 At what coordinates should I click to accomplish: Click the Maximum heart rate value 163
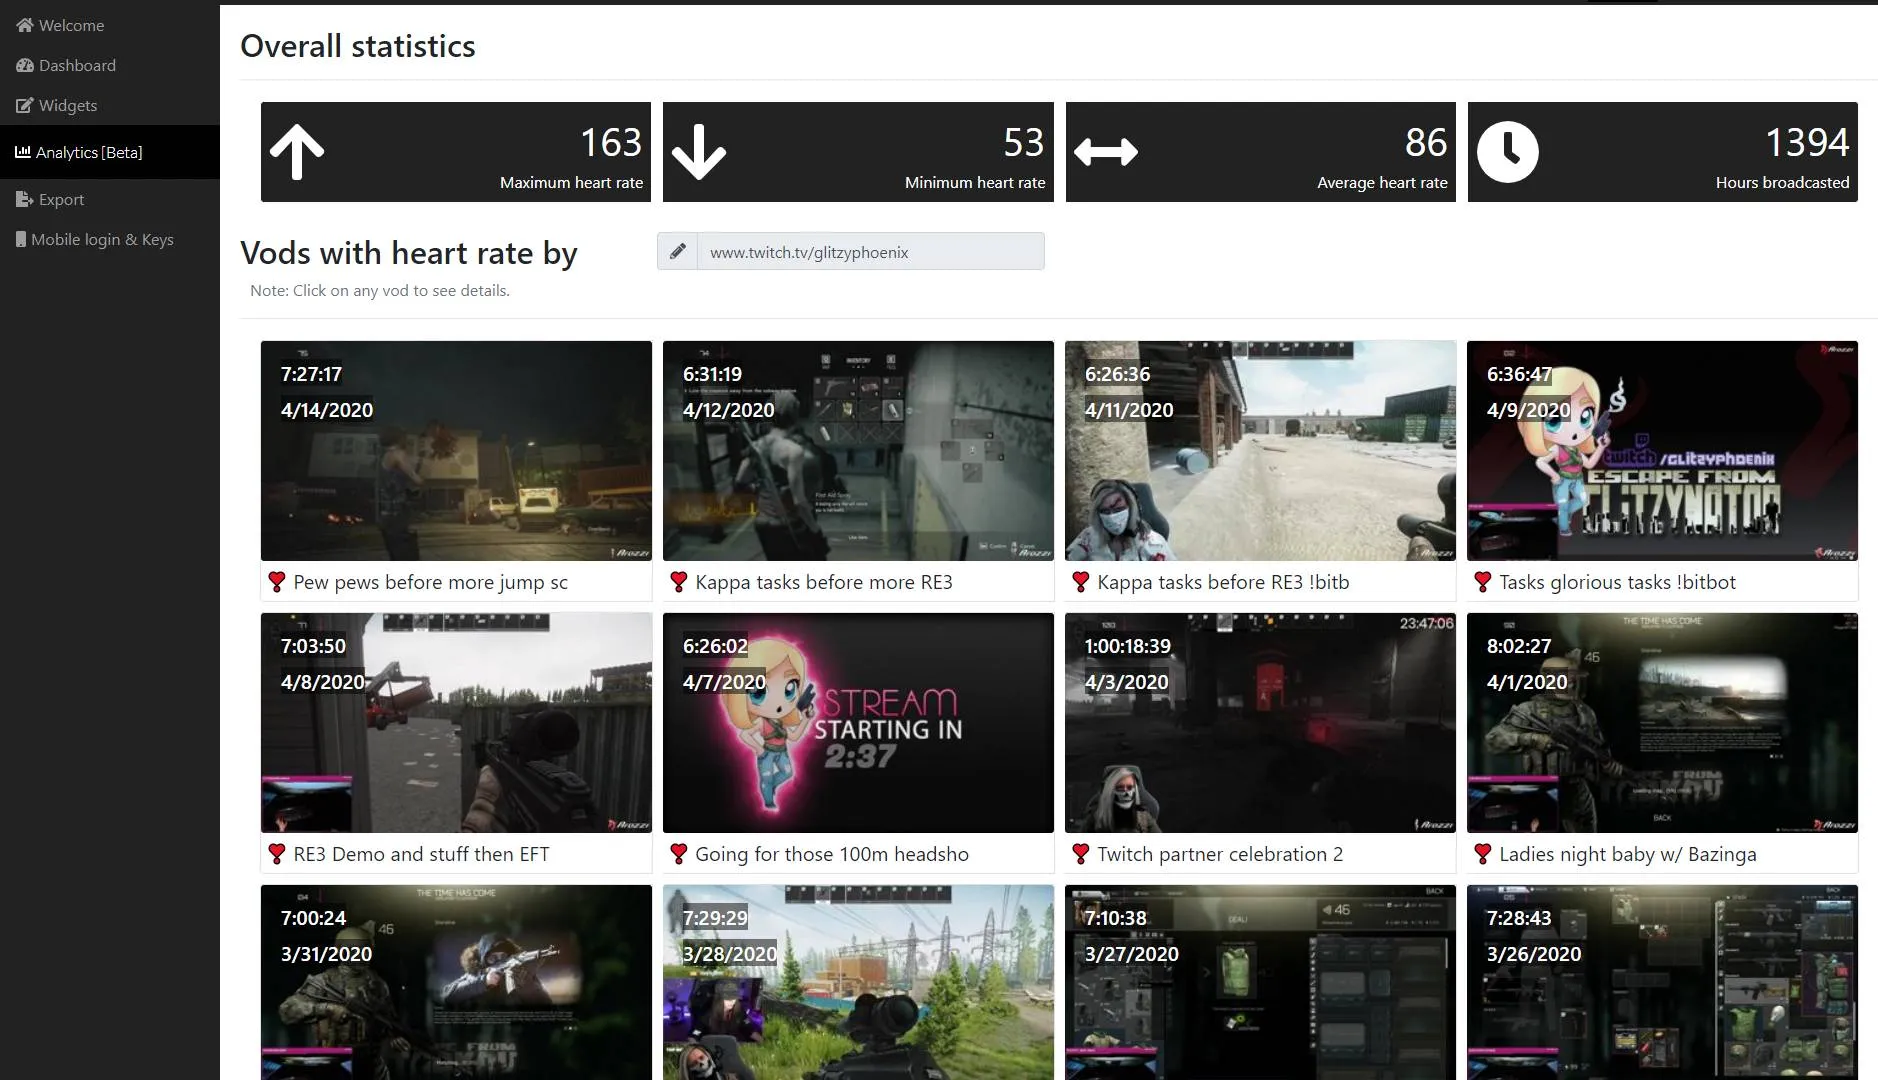coord(611,142)
